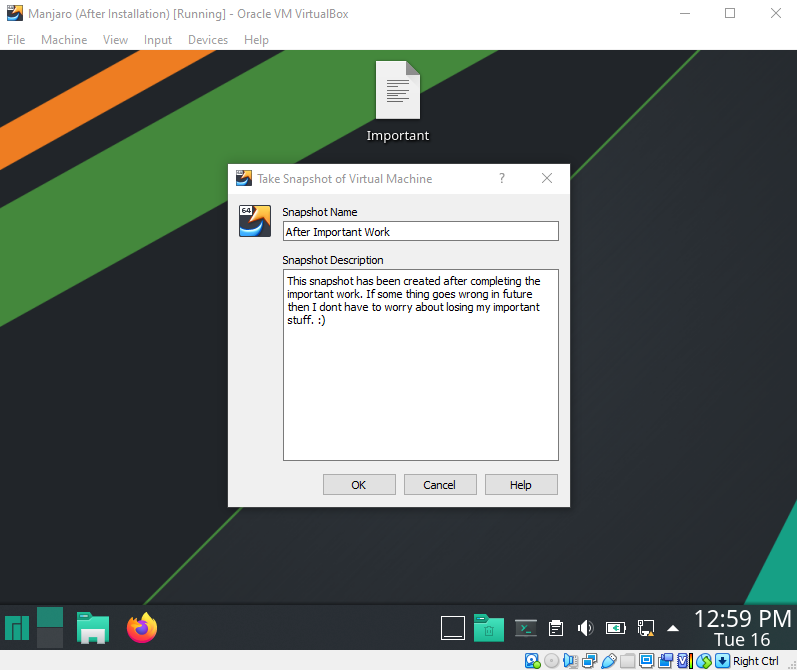Click VirtualBox CPU virtualization status icon

(x=685, y=661)
